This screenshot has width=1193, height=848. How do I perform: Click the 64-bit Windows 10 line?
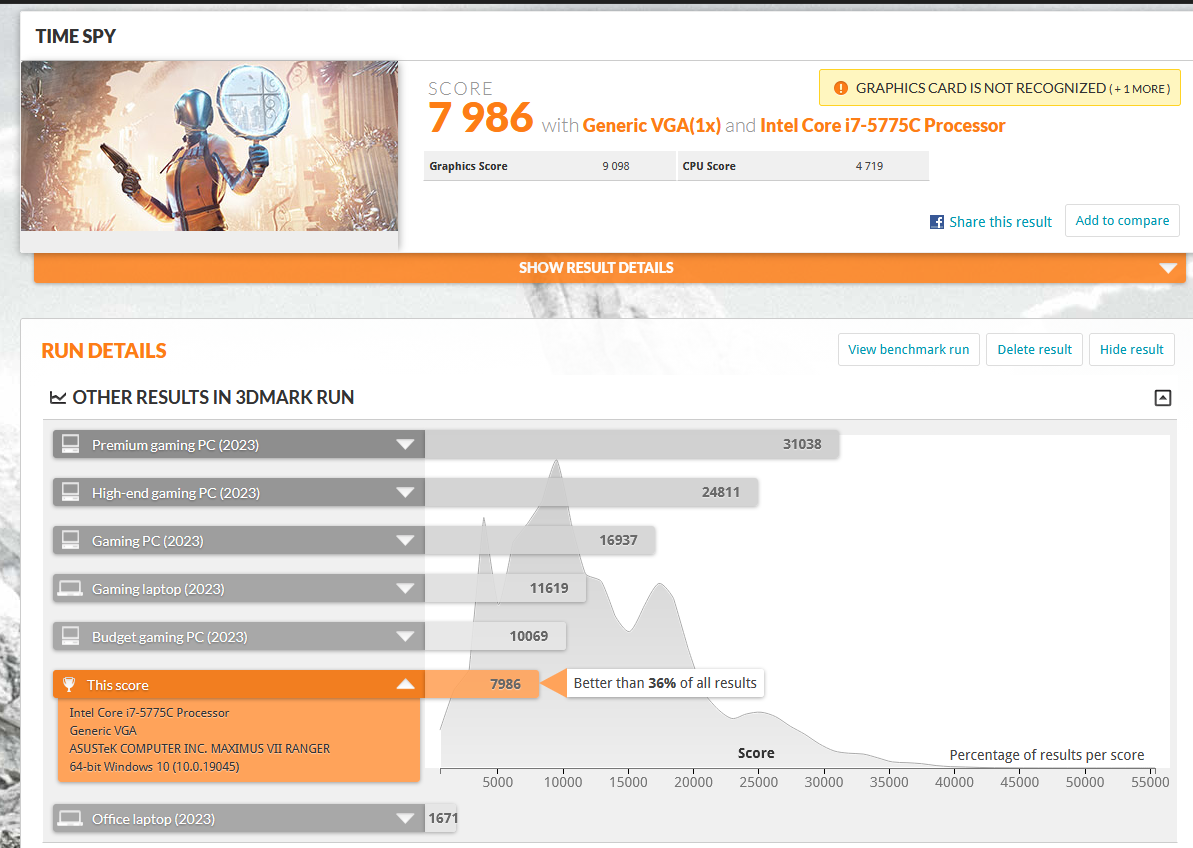(154, 767)
